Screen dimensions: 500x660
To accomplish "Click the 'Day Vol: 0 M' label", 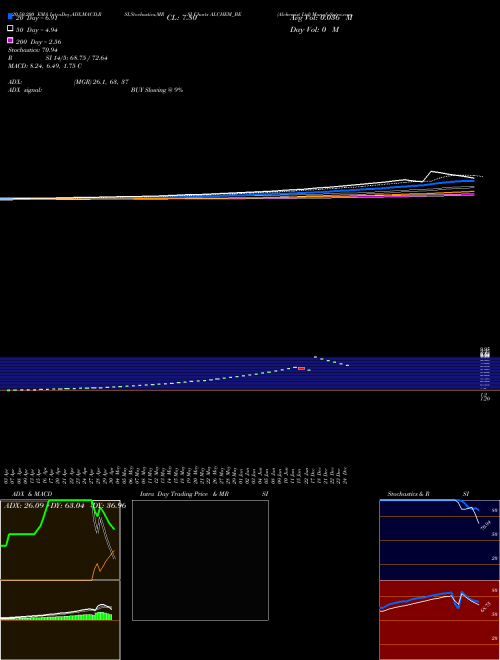I will (x=314, y=29).
